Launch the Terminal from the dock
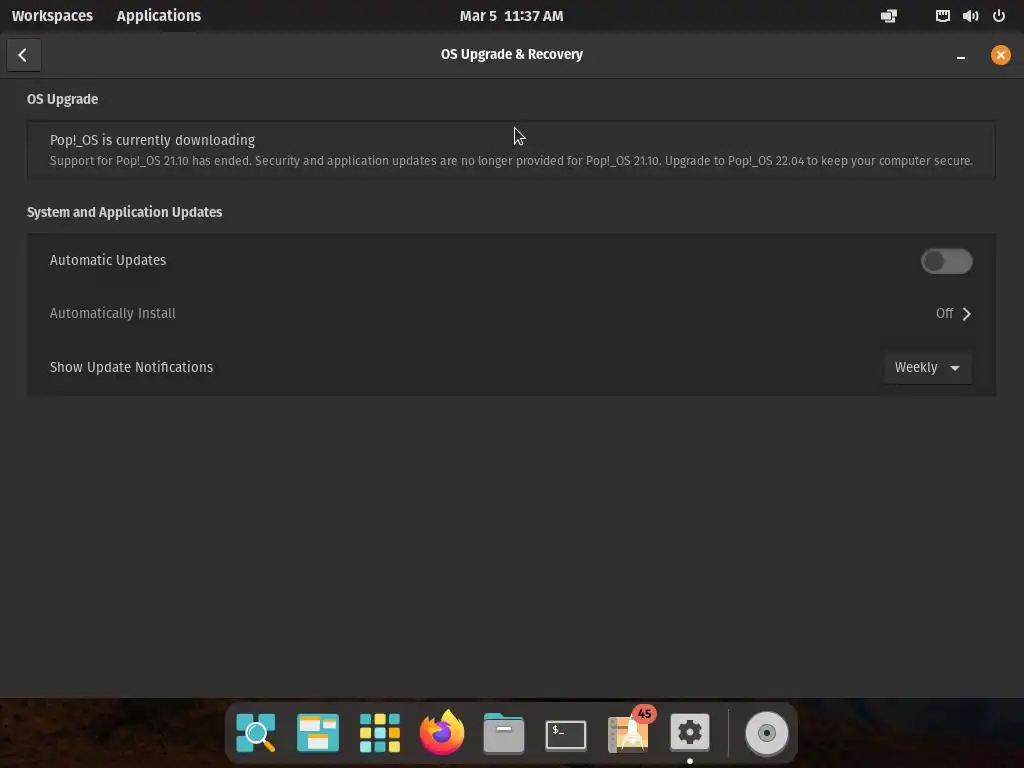 566,735
